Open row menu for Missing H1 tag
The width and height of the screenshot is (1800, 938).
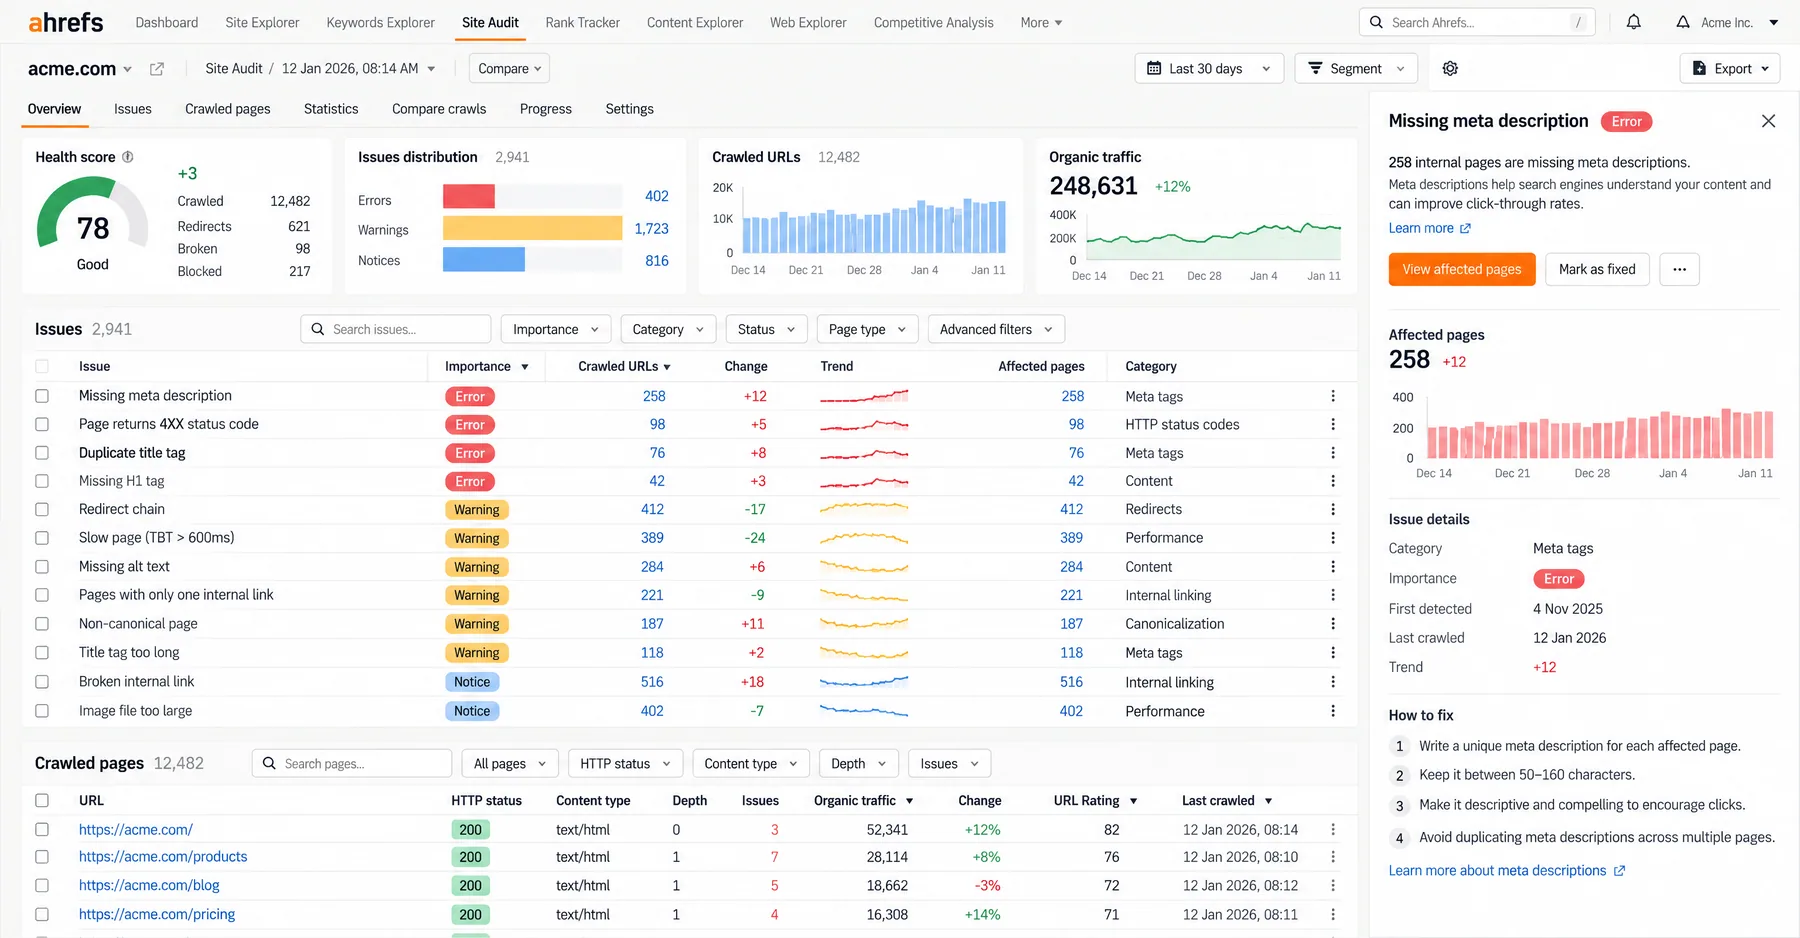1333,481
